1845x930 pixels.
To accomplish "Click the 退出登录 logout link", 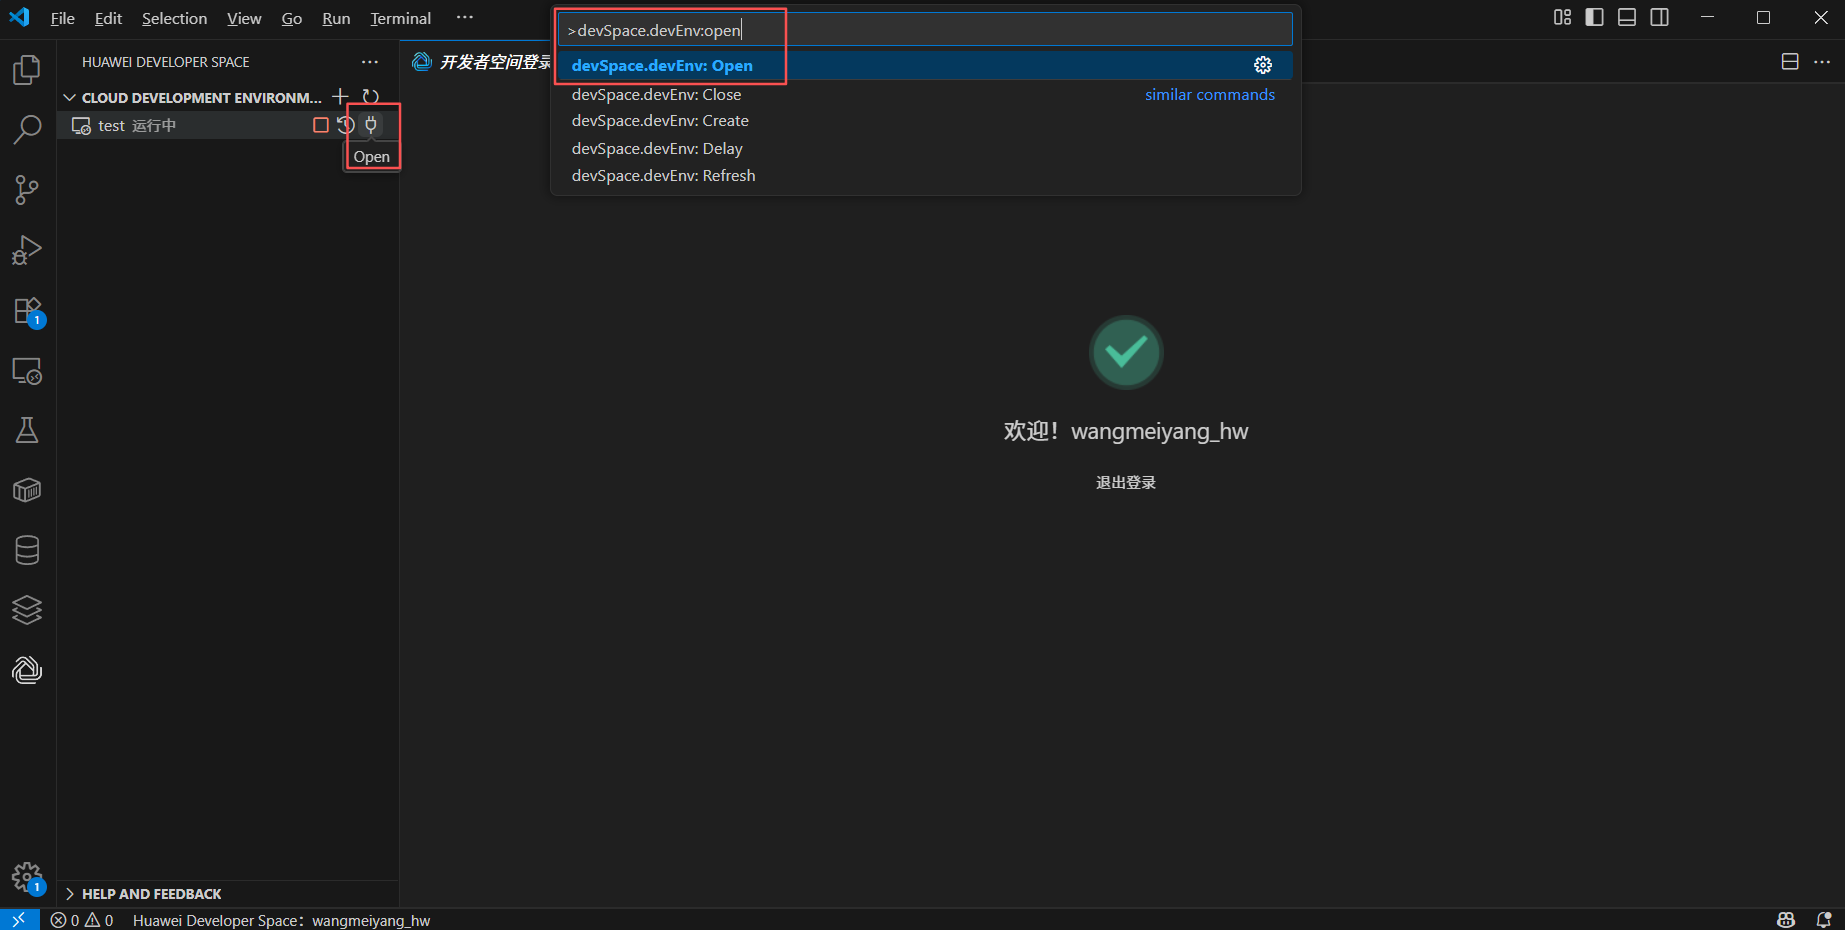I will tap(1126, 483).
